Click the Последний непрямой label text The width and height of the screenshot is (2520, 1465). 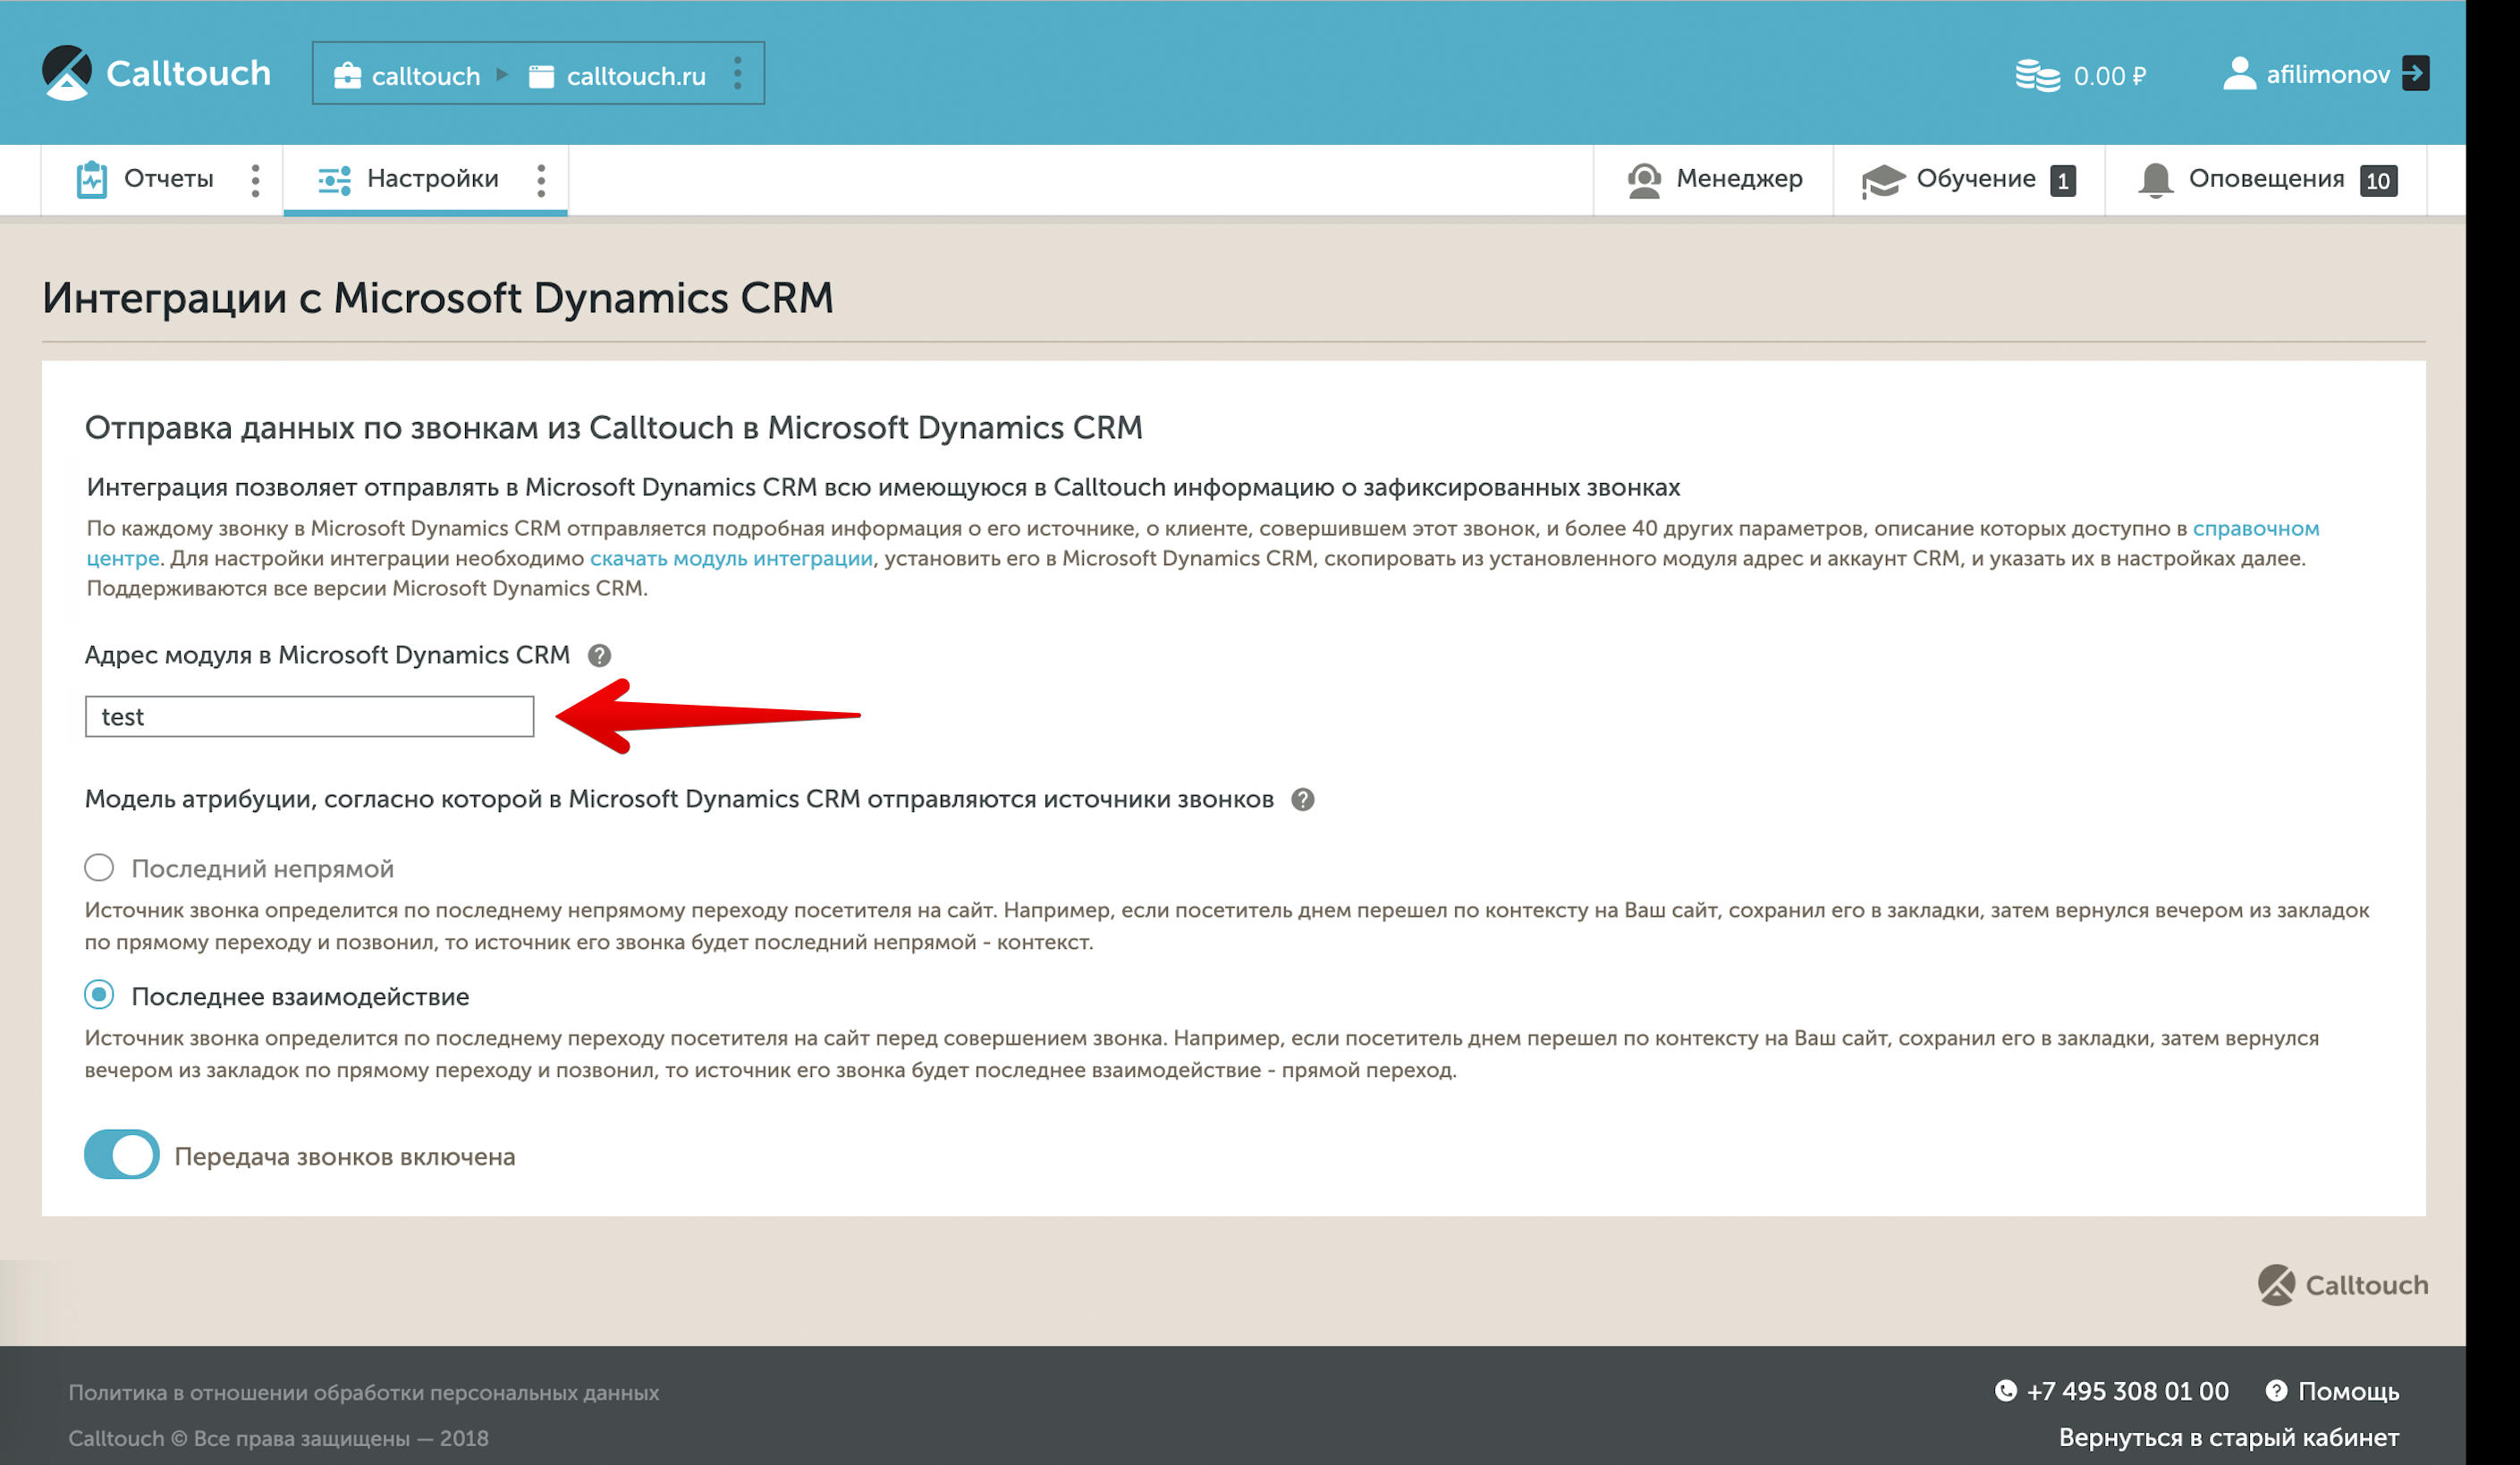(263, 869)
